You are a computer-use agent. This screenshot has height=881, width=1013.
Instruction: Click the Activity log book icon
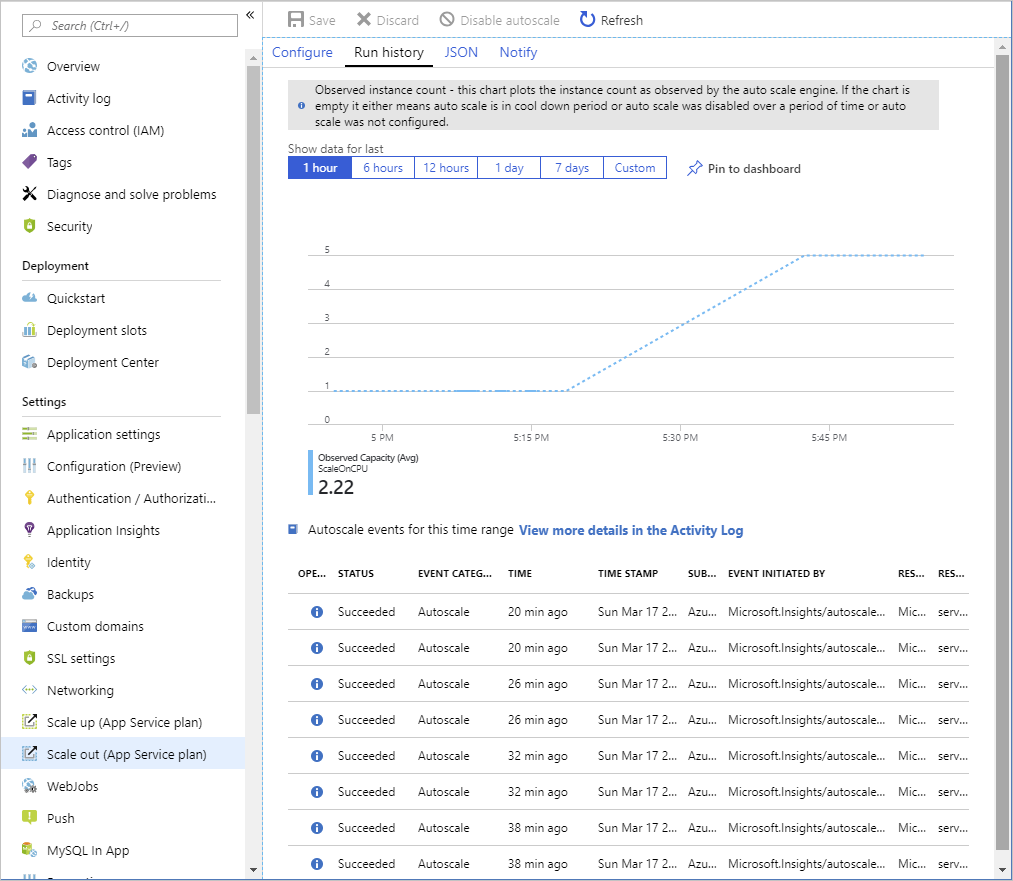click(x=29, y=98)
